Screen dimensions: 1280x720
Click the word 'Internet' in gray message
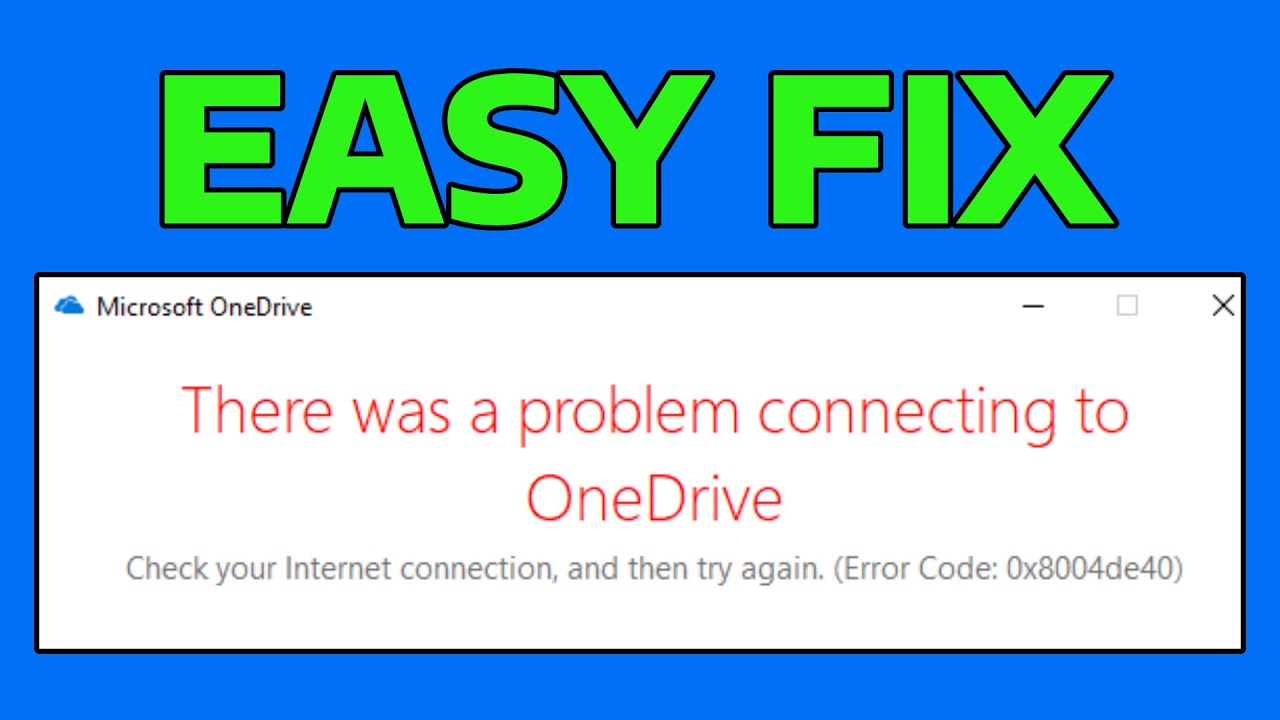click(x=338, y=570)
